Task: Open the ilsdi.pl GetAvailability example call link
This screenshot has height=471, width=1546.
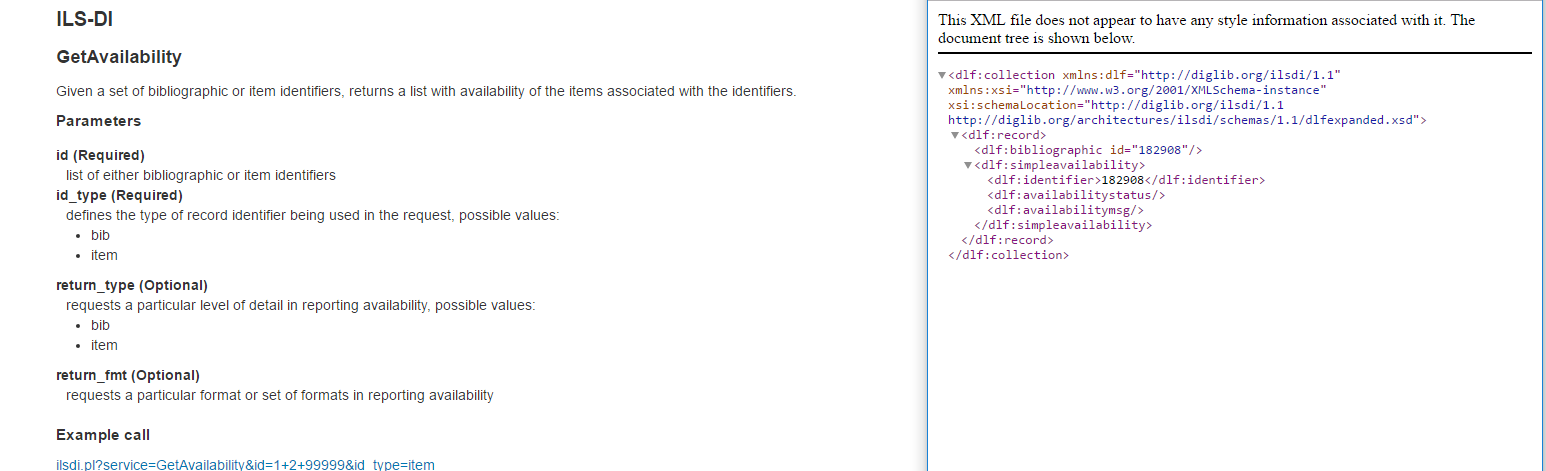Action: [x=245, y=464]
